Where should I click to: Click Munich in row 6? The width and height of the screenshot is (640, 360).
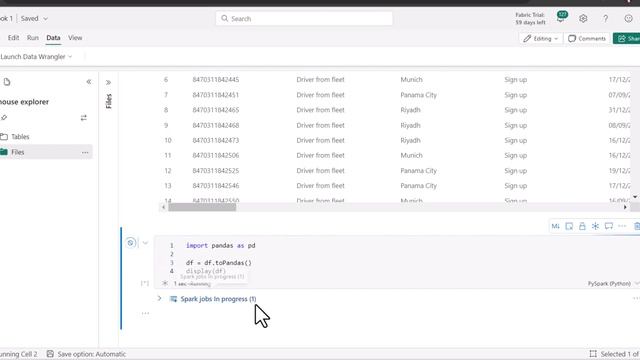coord(411,80)
